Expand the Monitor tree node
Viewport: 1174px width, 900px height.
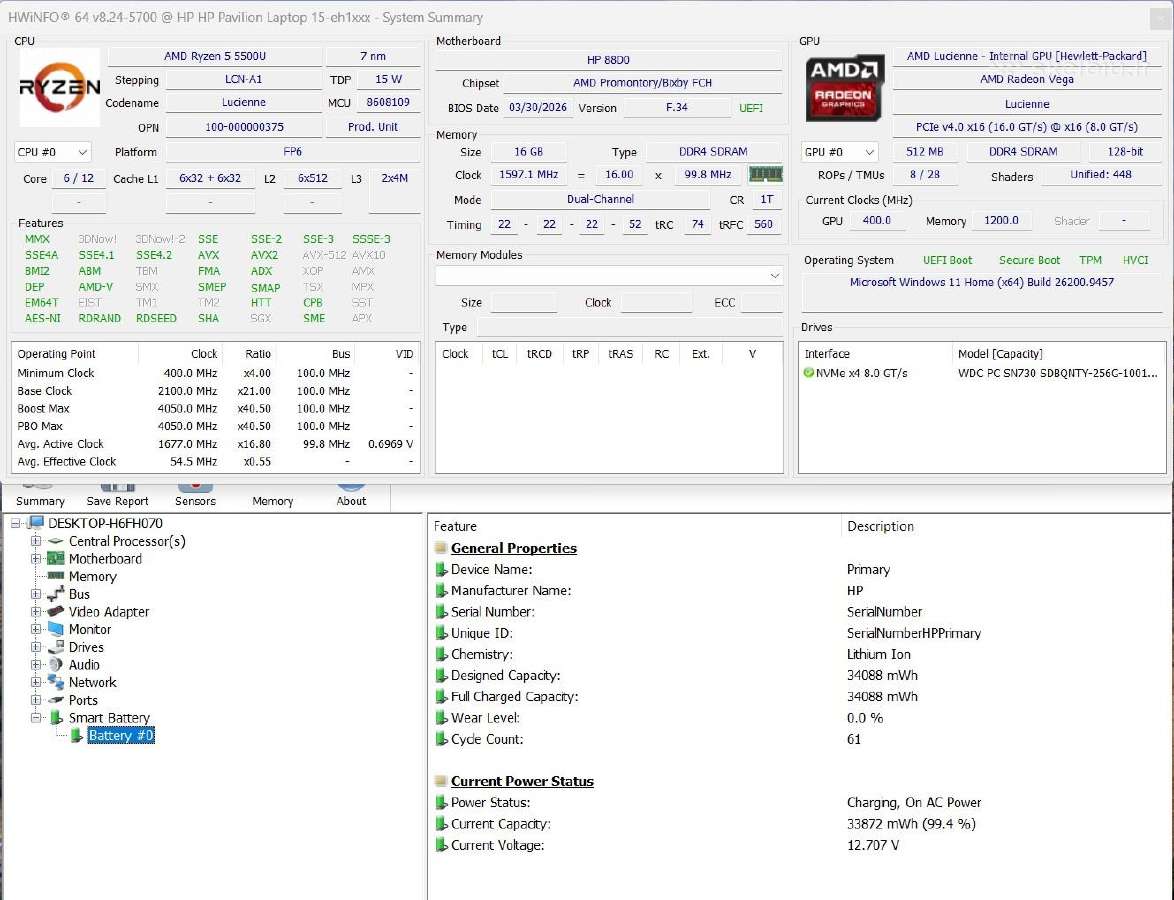point(35,629)
